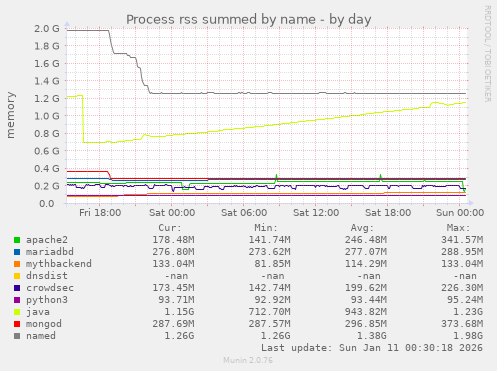
Task: Select the java legend label
Action: coord(38,312)
